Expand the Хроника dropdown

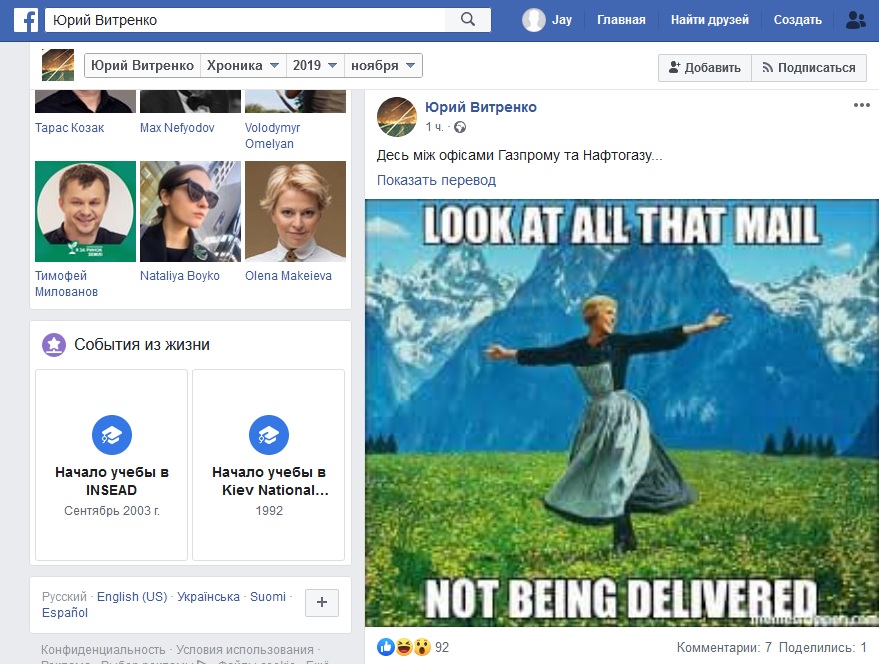[243, 66]
